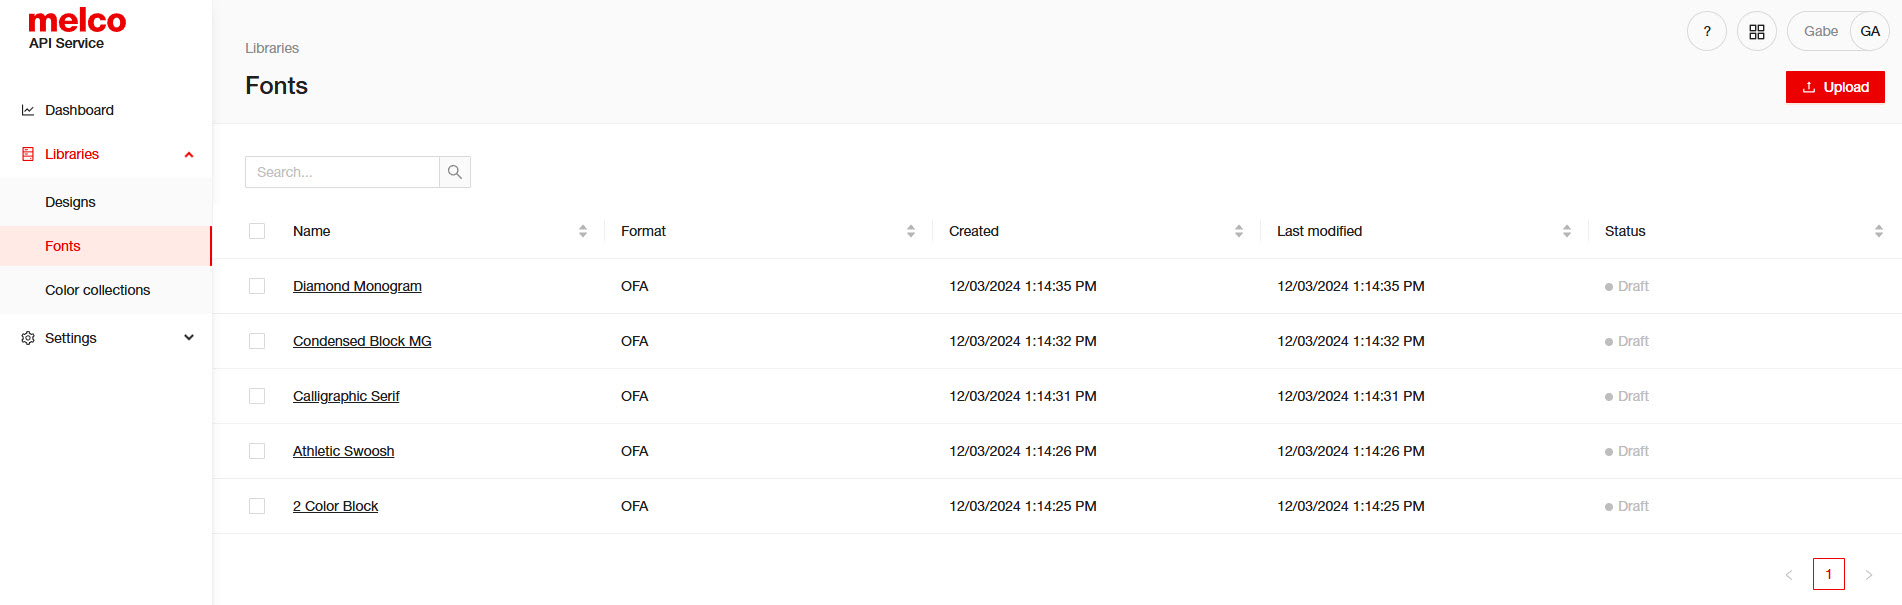Sort table by Format column arrows
The image size is (1902, 605).
911,231
